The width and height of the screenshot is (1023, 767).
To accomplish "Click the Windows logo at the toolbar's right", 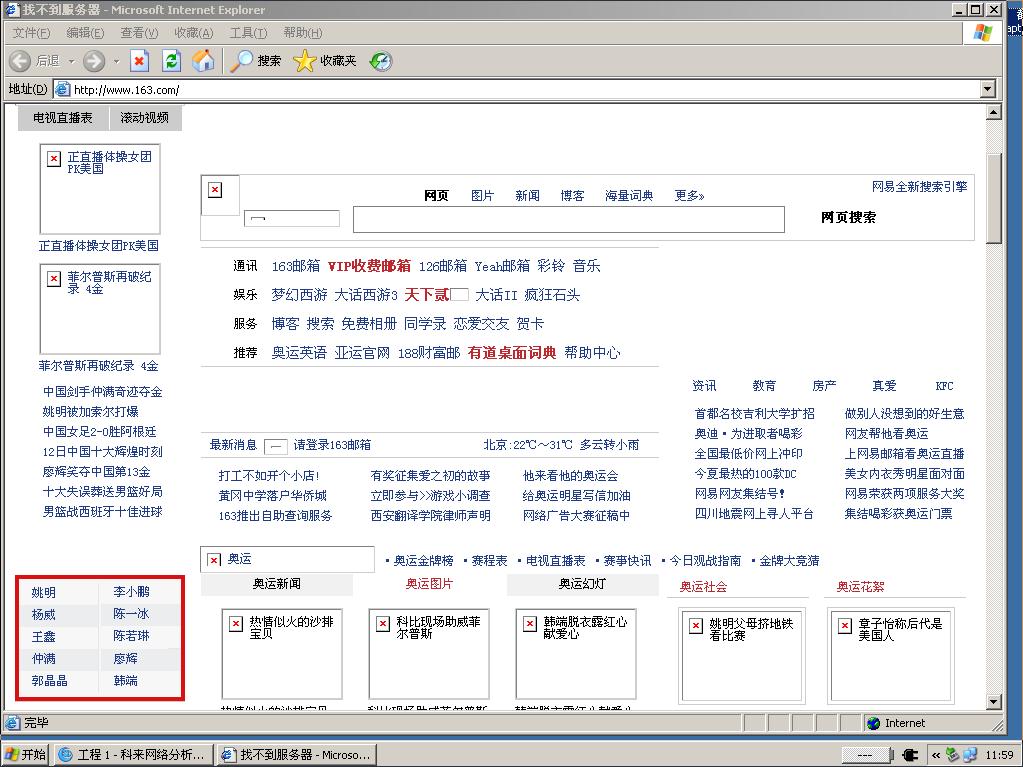I will [x=981, y=32].
